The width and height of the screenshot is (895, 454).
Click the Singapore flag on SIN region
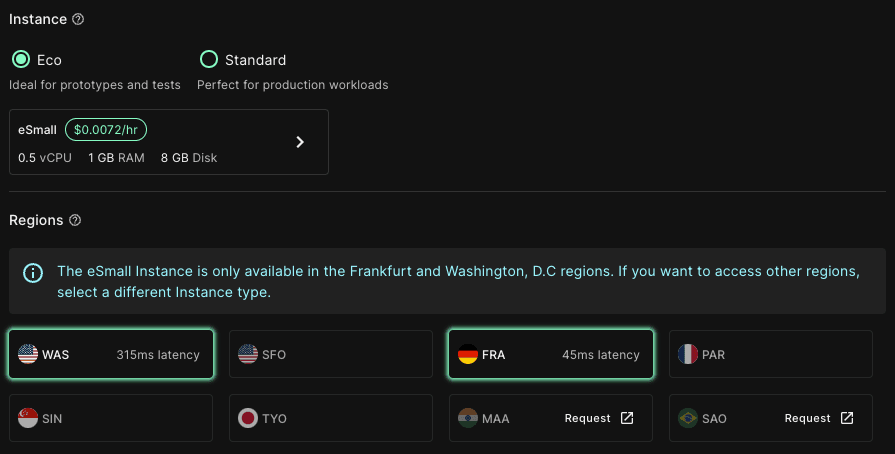tap(27, 418)
